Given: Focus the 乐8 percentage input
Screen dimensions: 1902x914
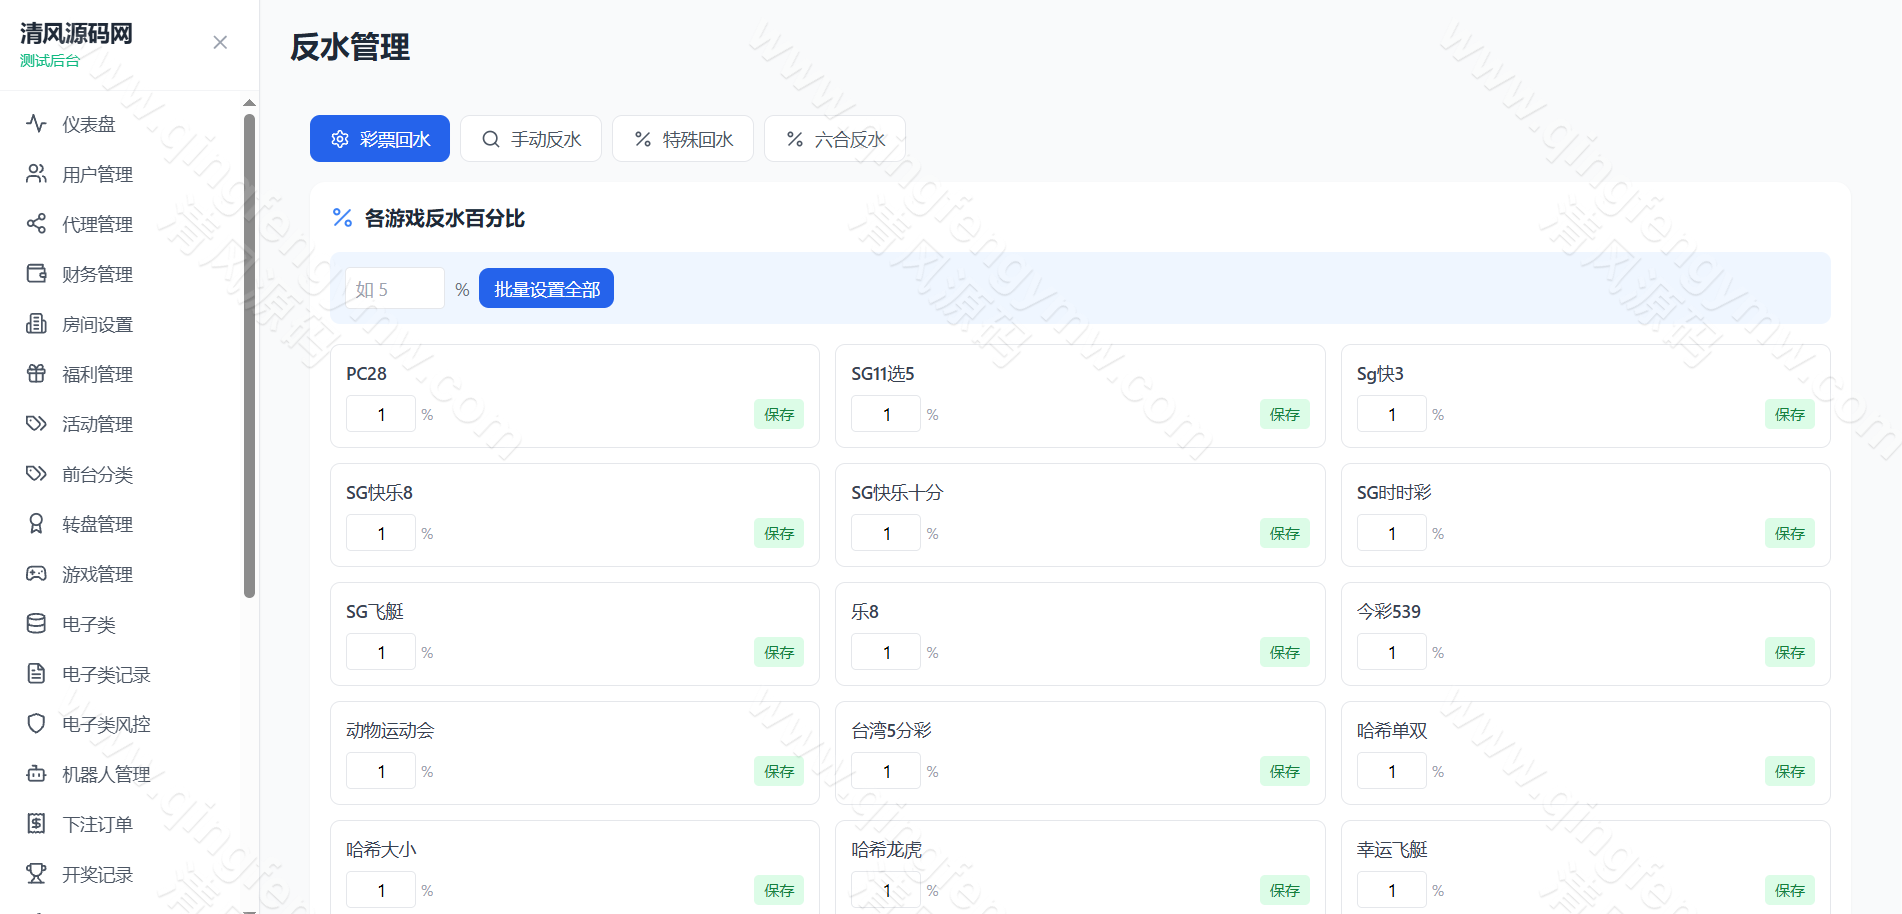Looking at the screenshot, I should tap(886, 652).
